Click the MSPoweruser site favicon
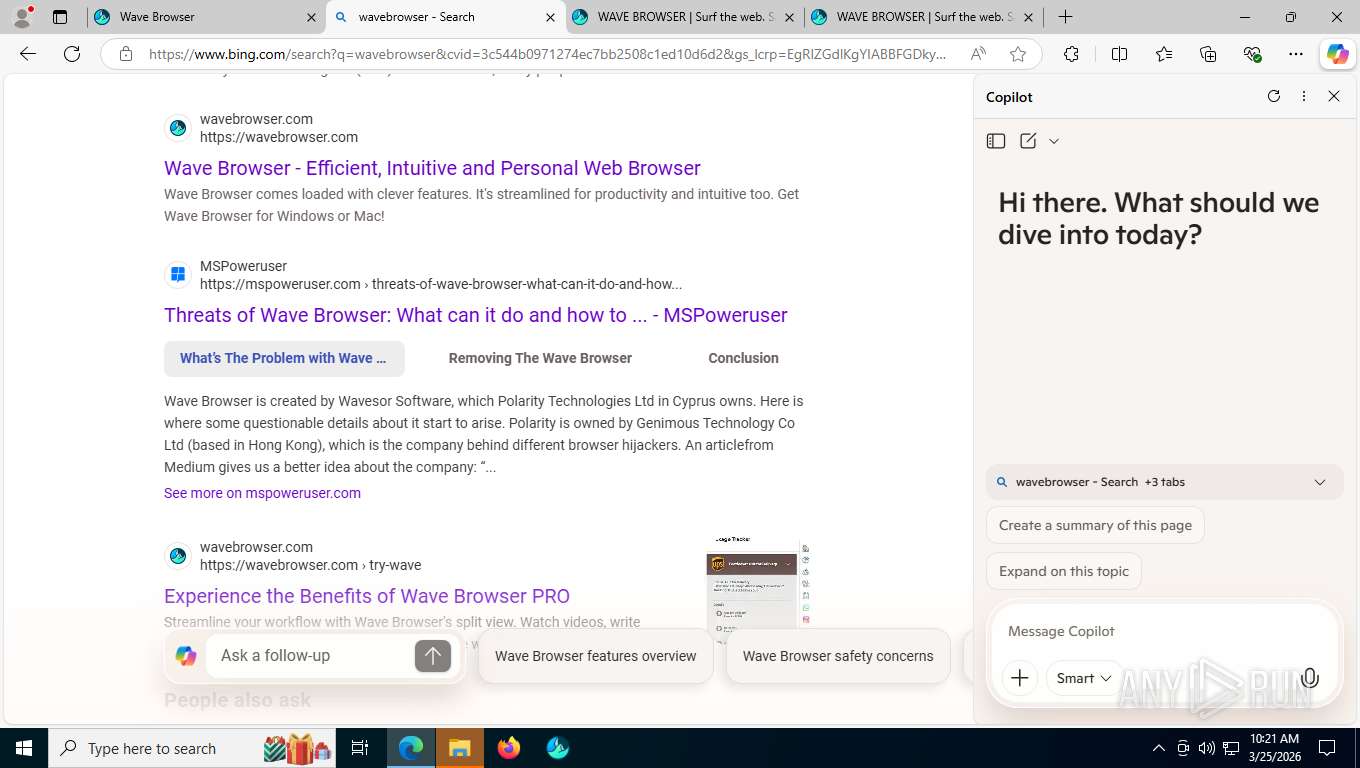 tap(178, 275)
